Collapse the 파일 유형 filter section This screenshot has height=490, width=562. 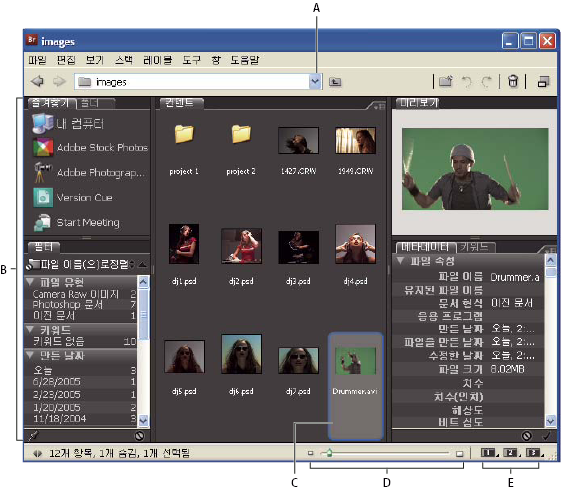click(30, 281)
